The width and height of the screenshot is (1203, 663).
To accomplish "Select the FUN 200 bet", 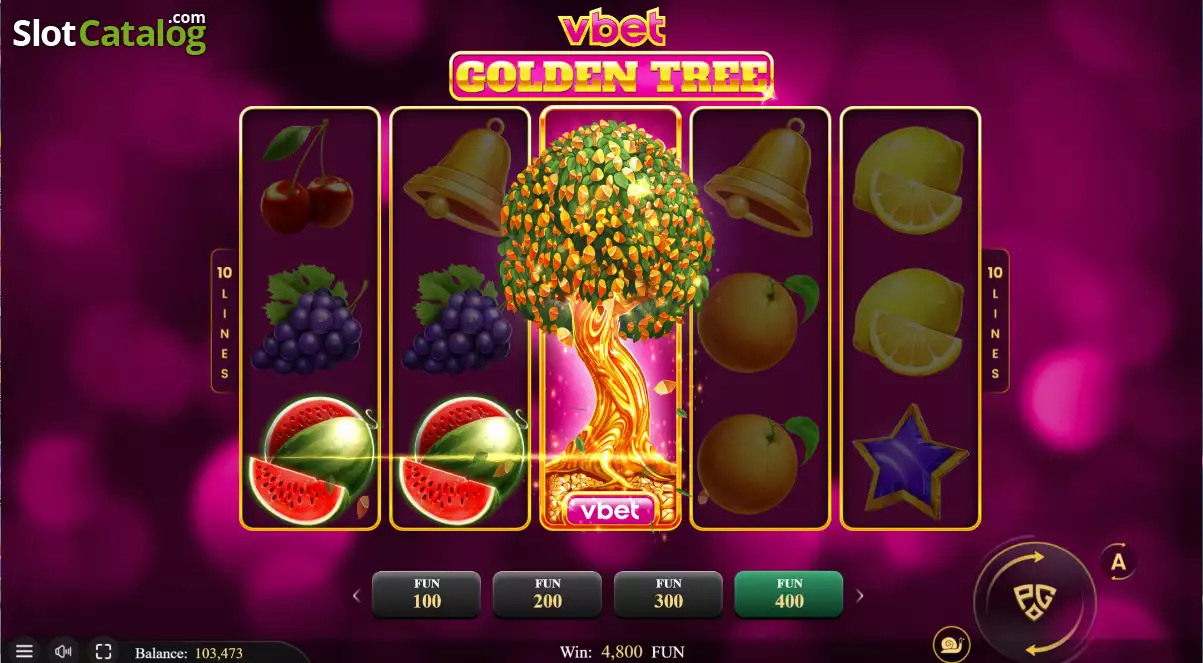I will (547, 594).
